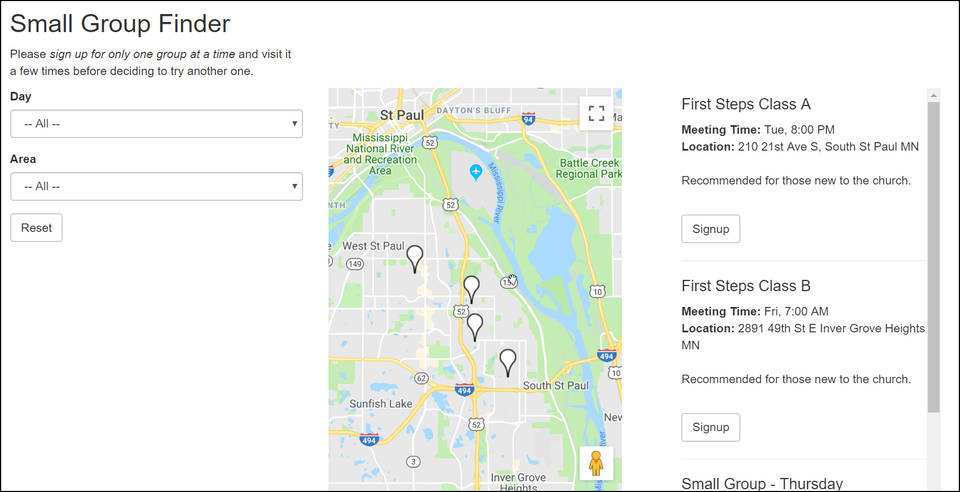Click the scrollbar up arrow in group list
Screen dimensions: 960x492
[x=933, y=95]
